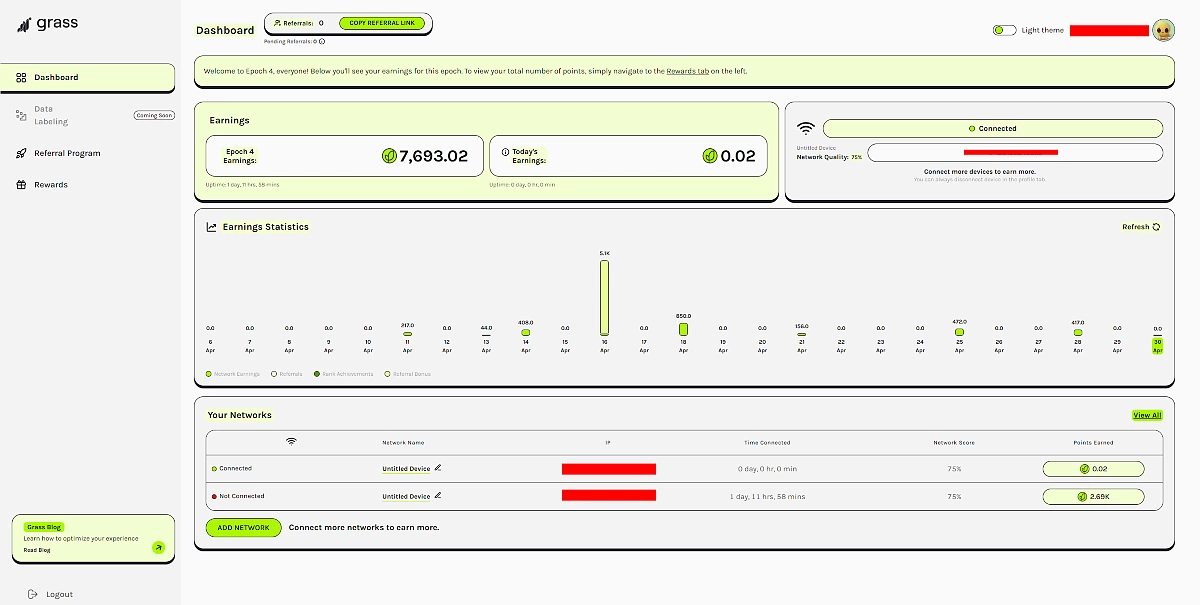The image size is (1200, 605).
Task: Click the Logout button
Action: coord(50,594)
